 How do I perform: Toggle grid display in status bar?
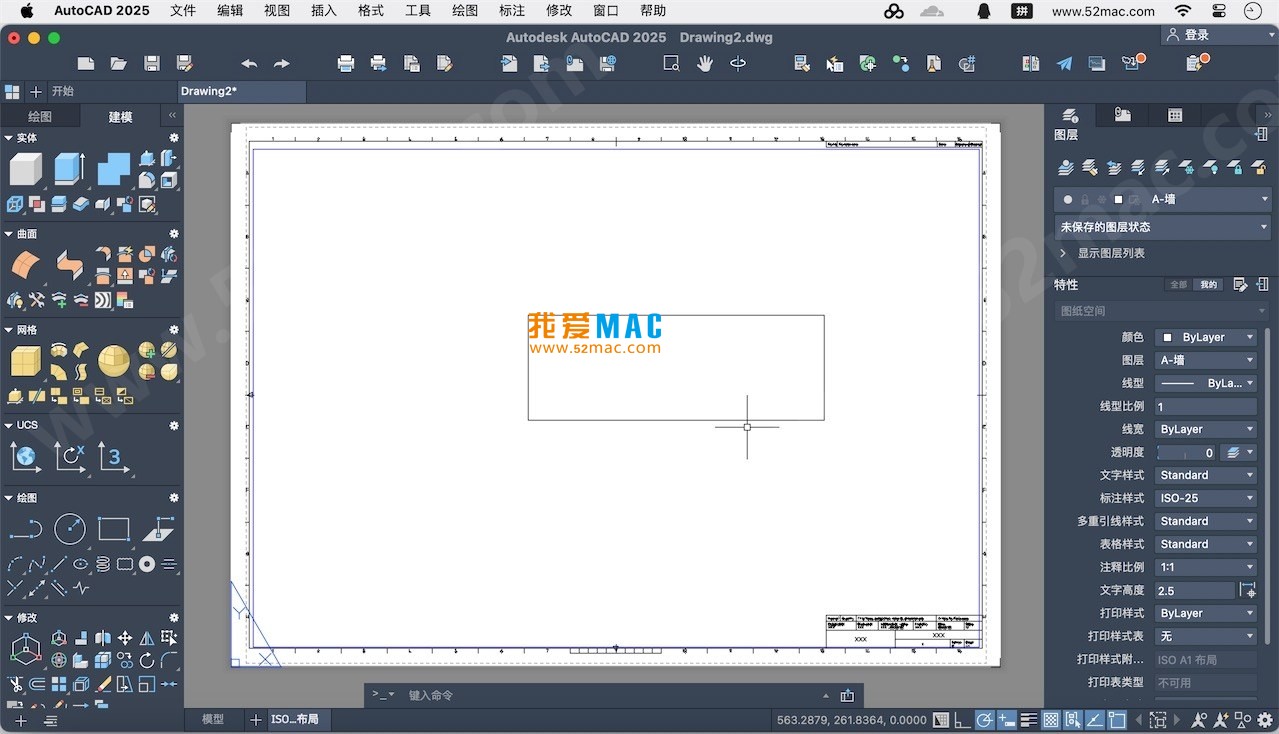coord(1051,719)
